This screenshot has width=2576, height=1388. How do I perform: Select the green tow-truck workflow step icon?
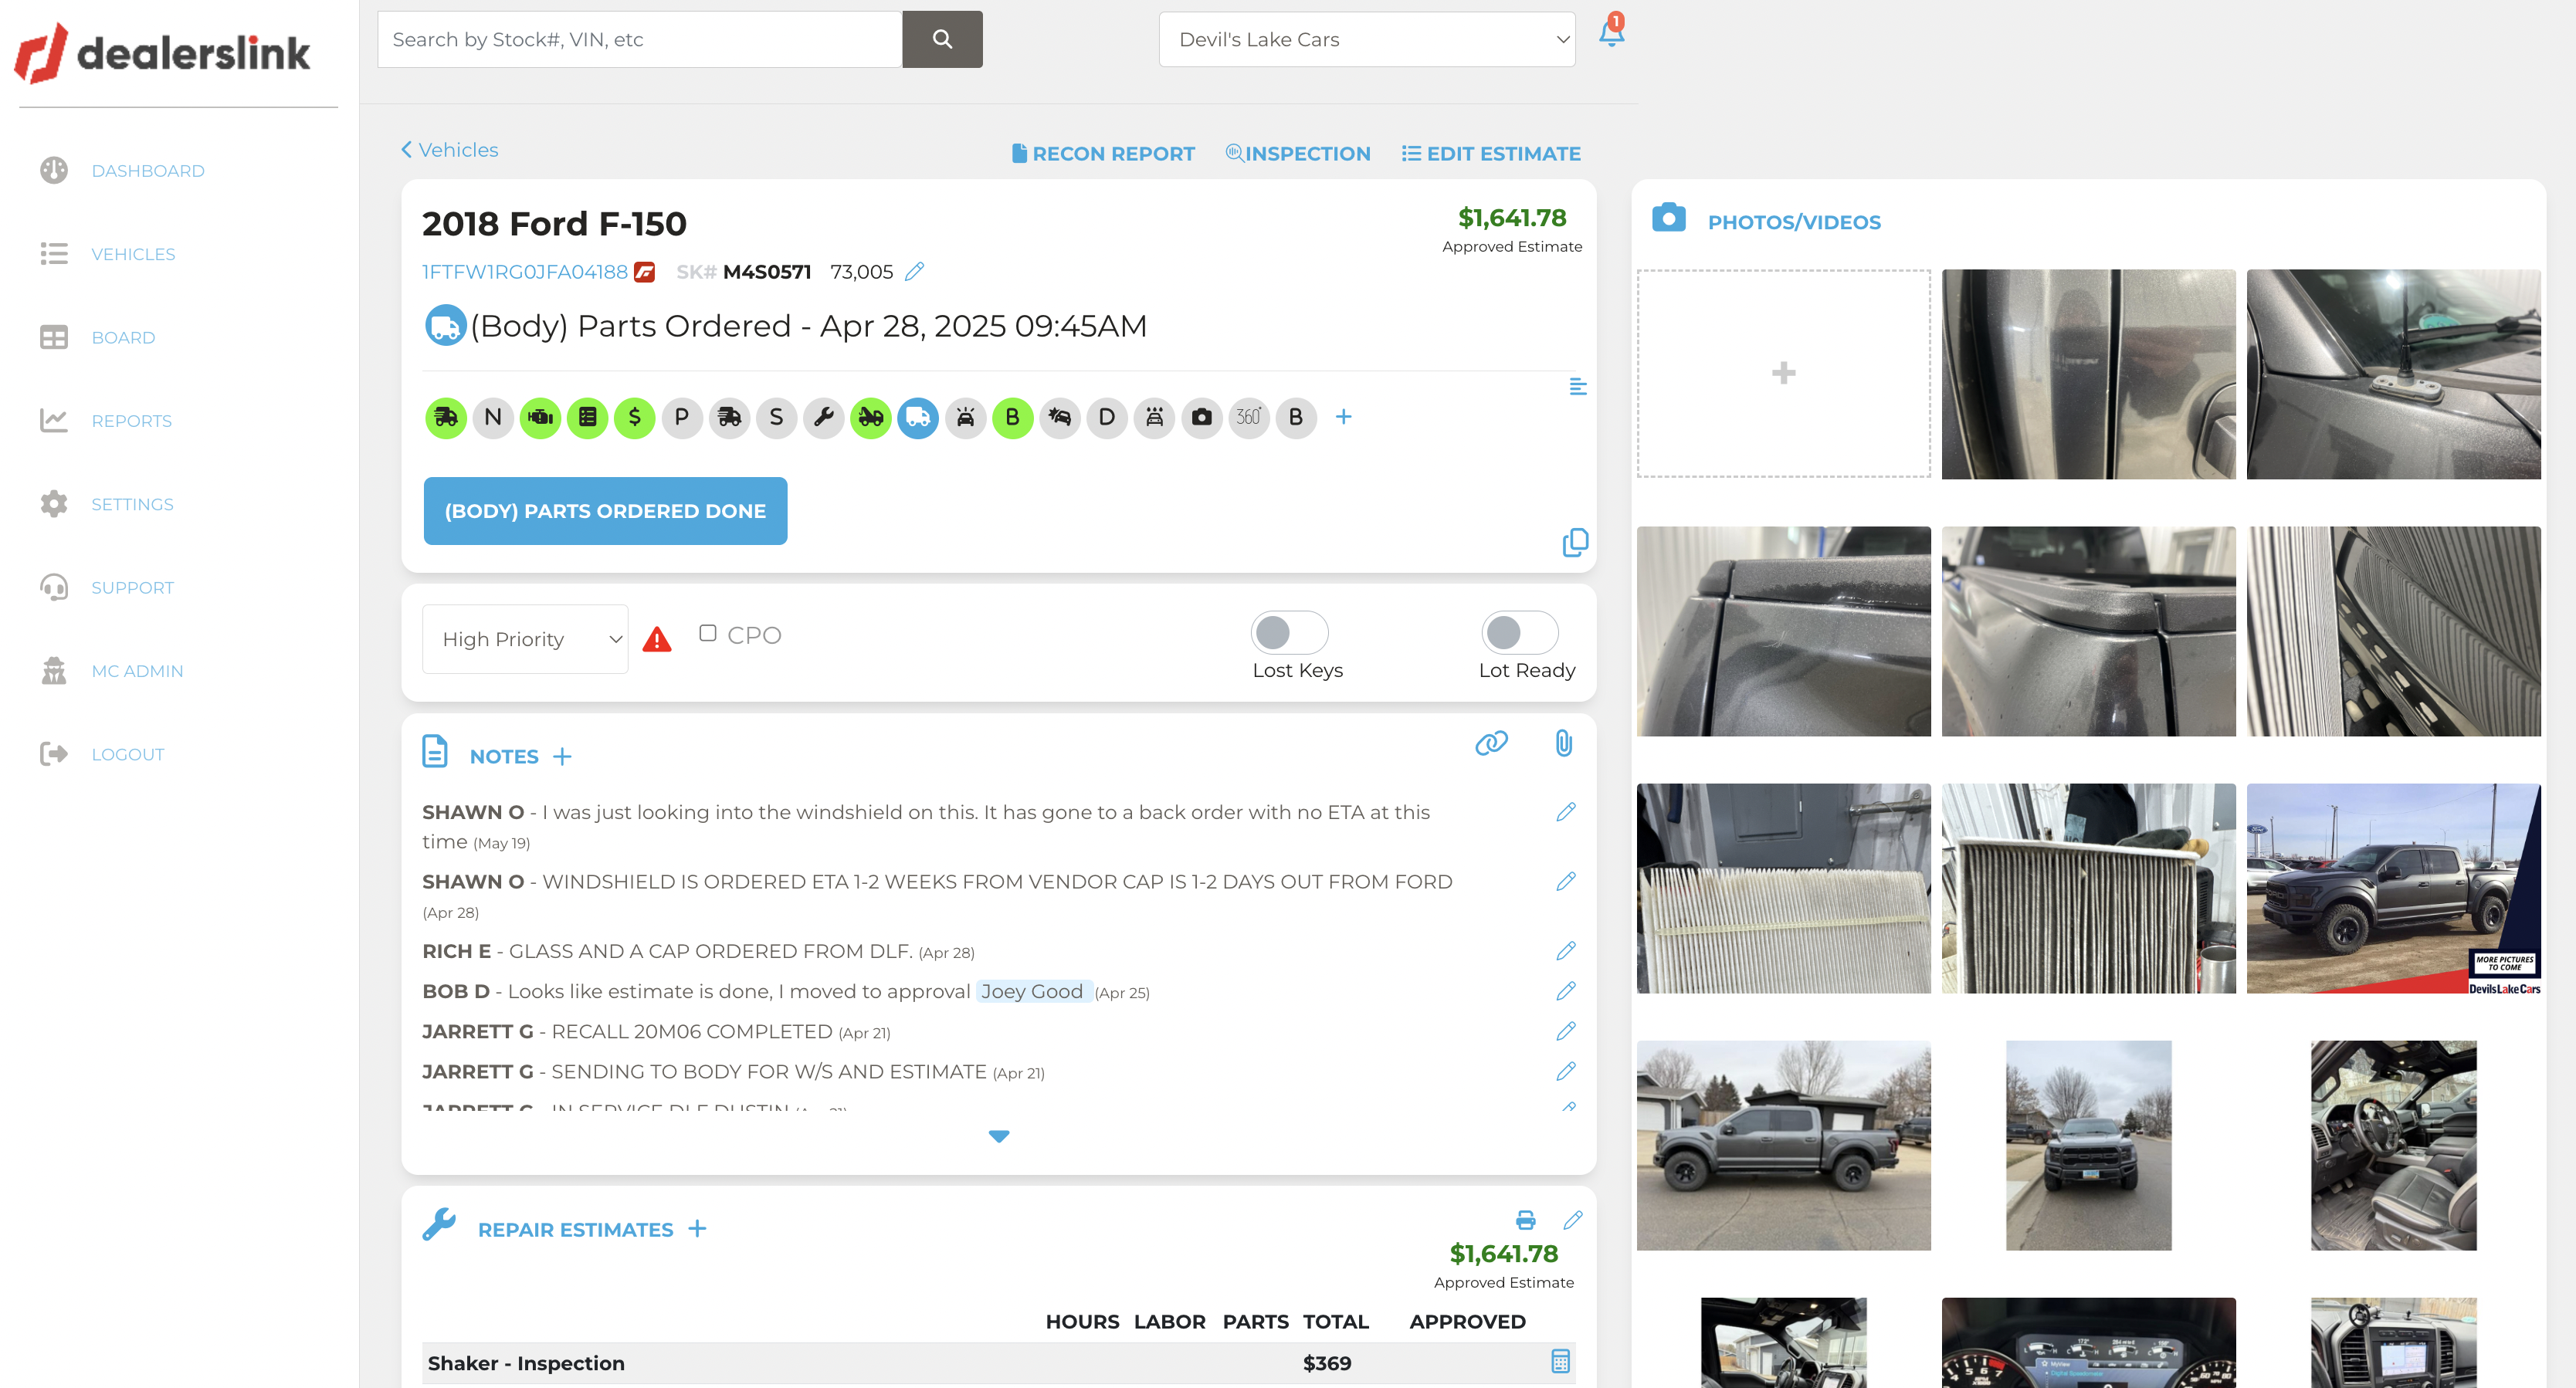(x=871, y=417)
